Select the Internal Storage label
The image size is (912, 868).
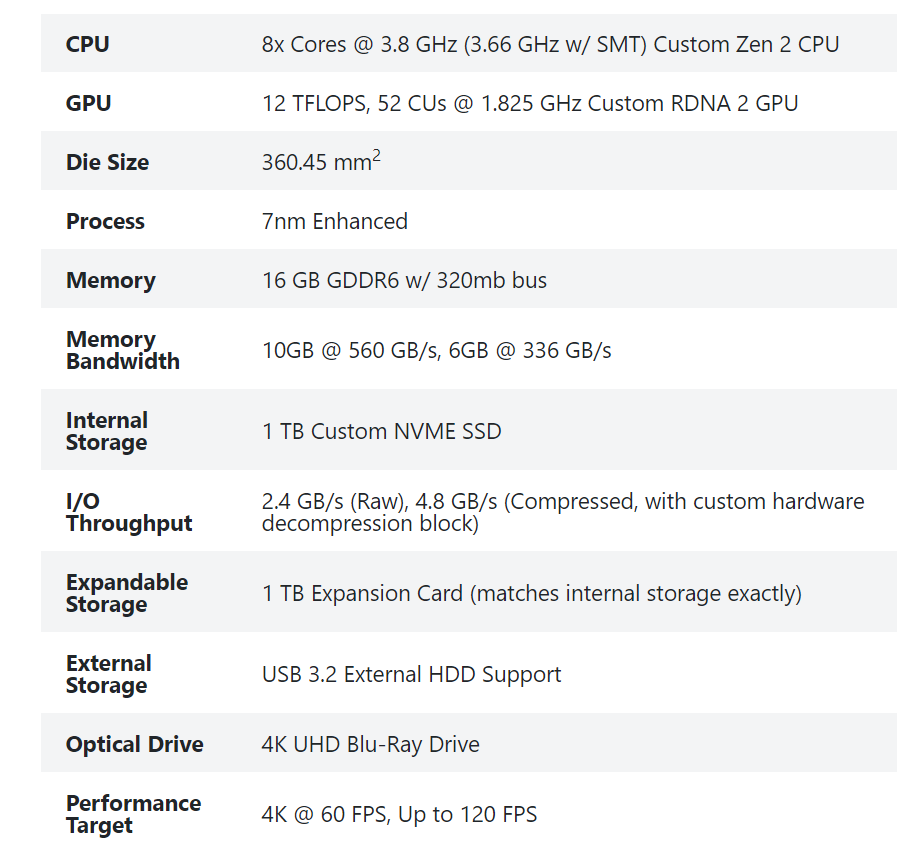click(107, 431)
